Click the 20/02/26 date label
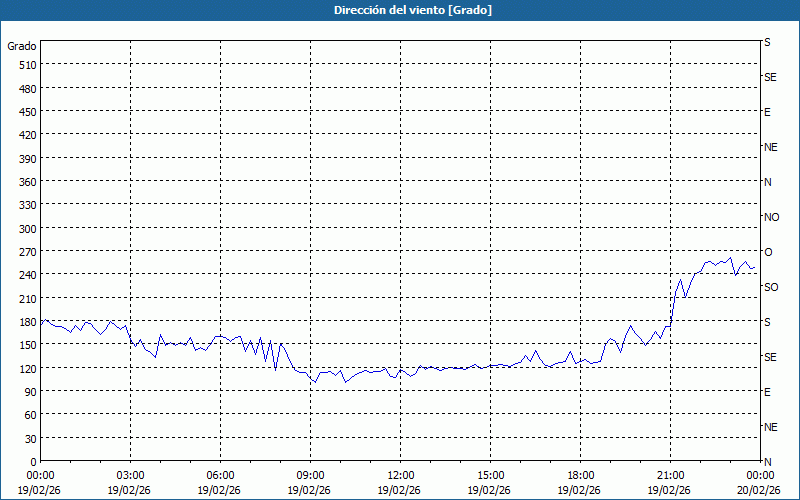800x500 pixels. pyautogui.click(x=759, y=490)
